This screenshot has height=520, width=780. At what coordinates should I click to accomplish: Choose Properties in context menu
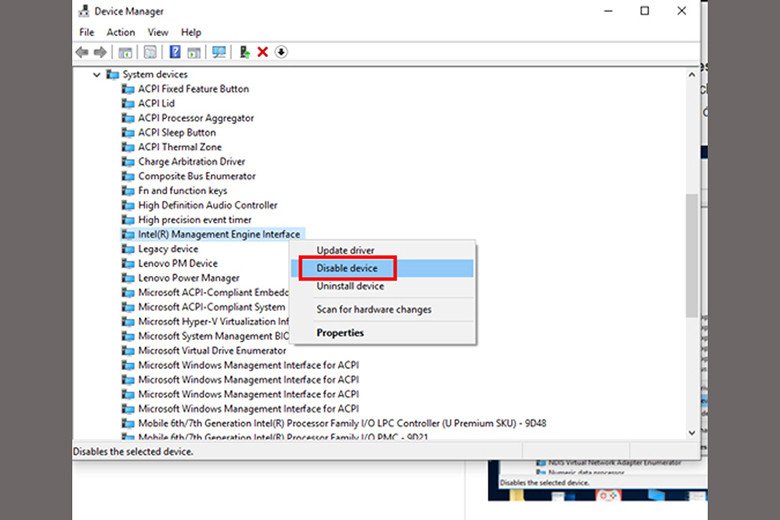(x=382, y=333)
